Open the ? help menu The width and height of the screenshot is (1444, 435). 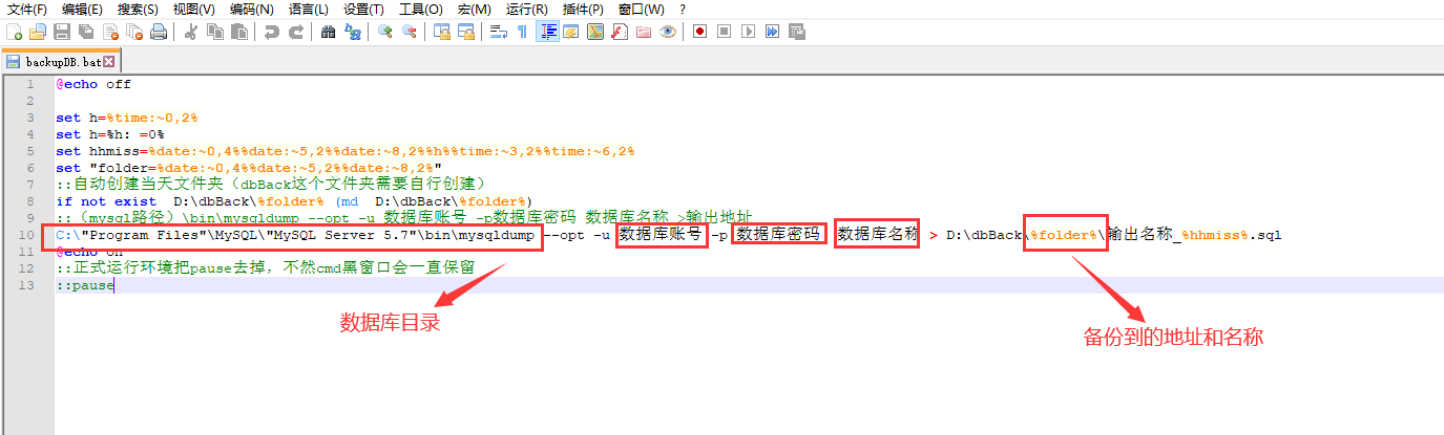click(682, 9)
